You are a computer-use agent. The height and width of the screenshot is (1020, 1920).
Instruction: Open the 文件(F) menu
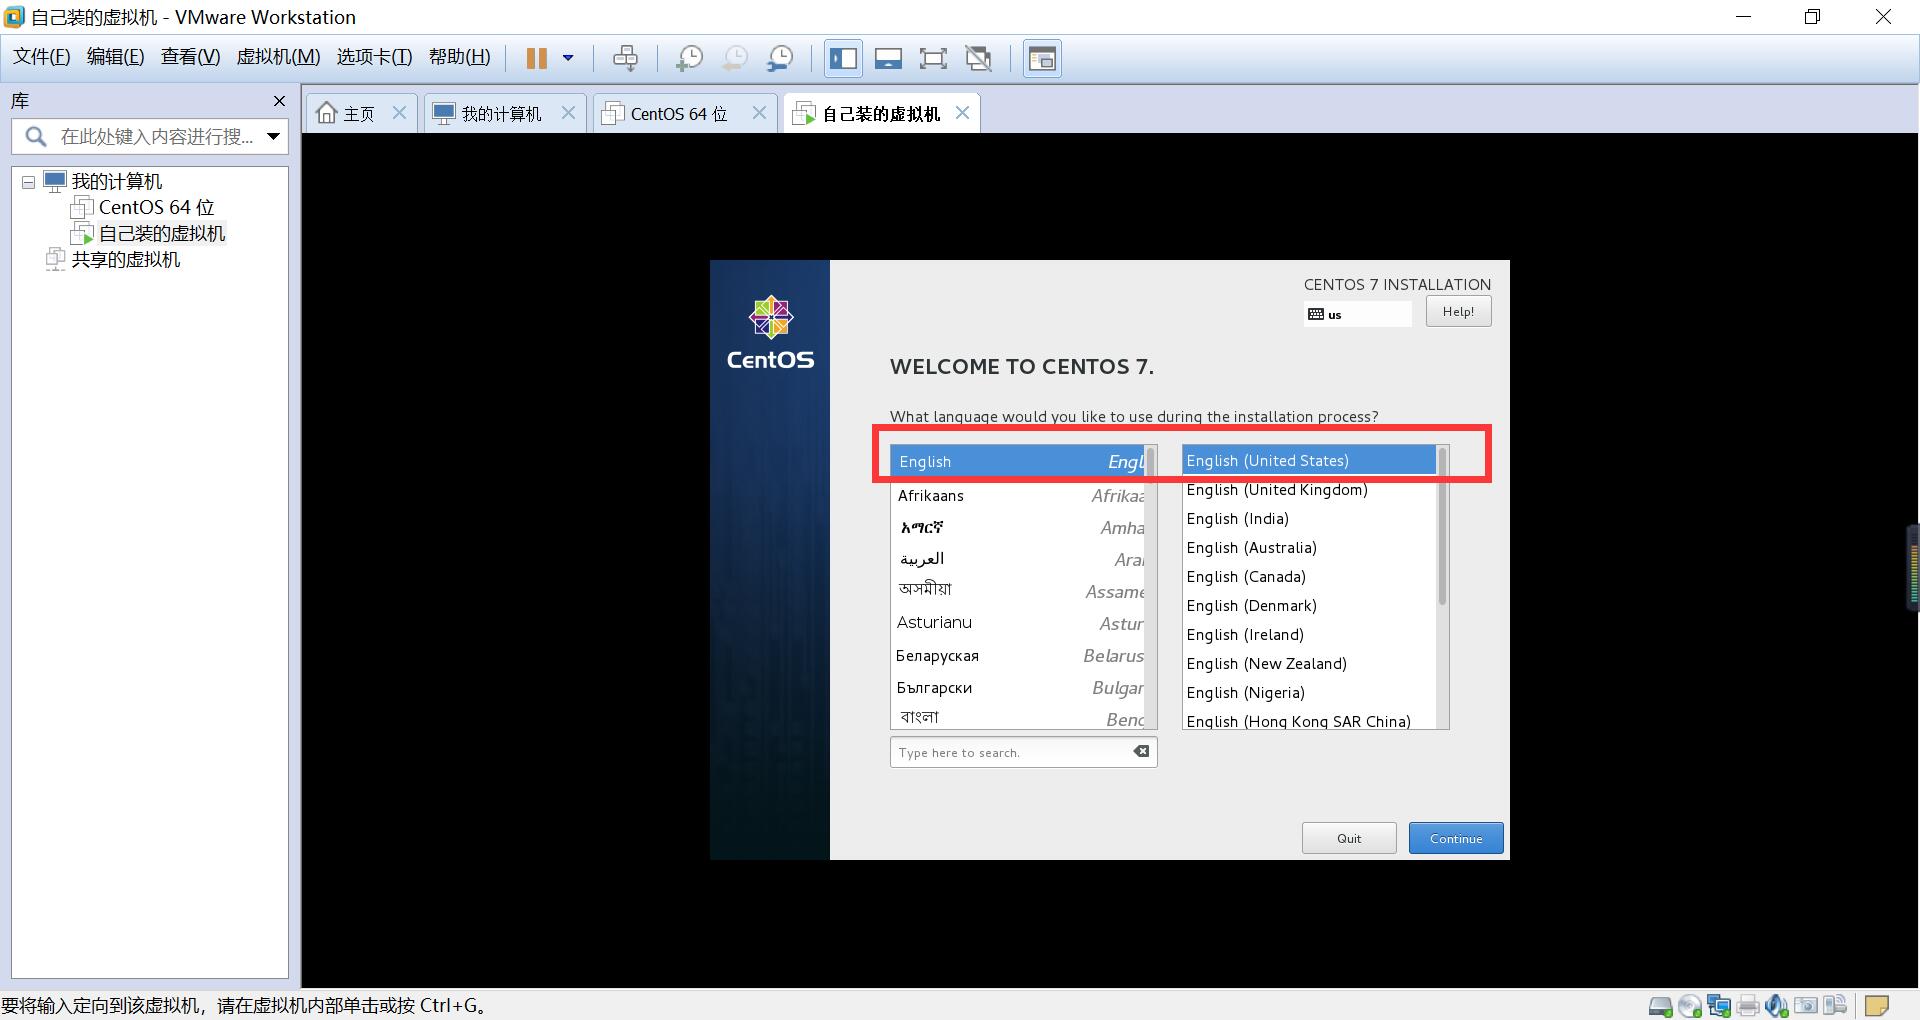(41, 57)
